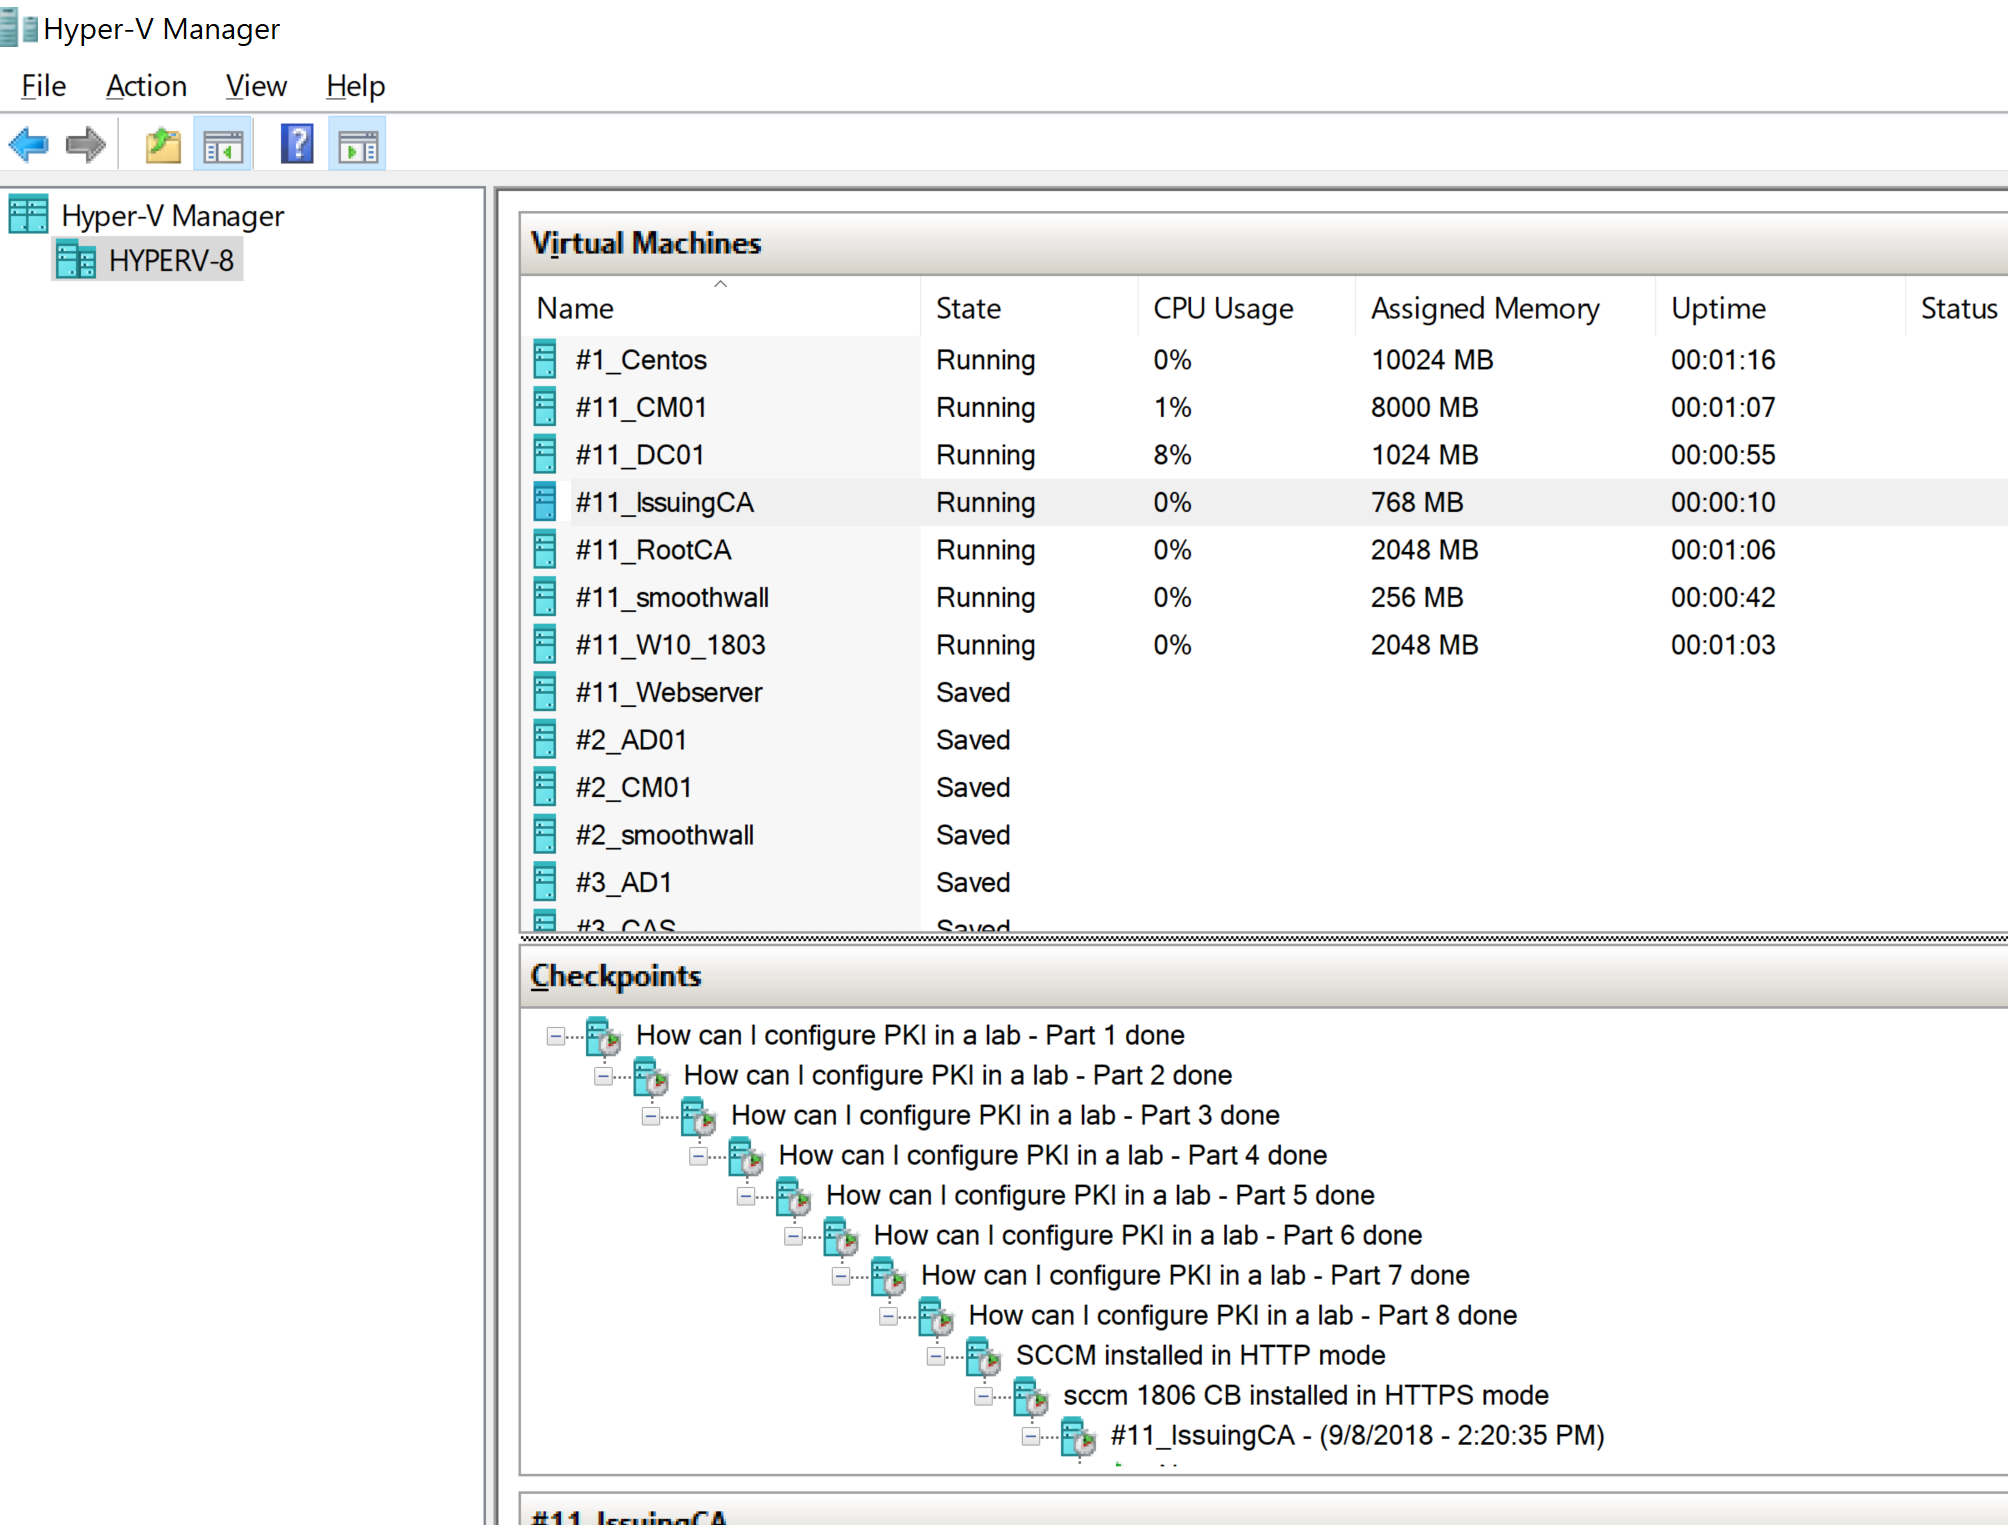Open the Help menu
Screen dimensions: 2008x1525
pyautogui.click(x=355, y=86)
